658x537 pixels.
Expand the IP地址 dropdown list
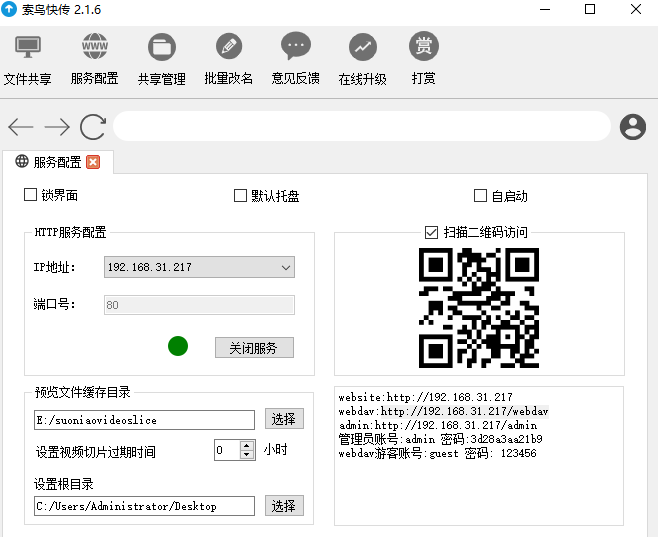(285, 267)
